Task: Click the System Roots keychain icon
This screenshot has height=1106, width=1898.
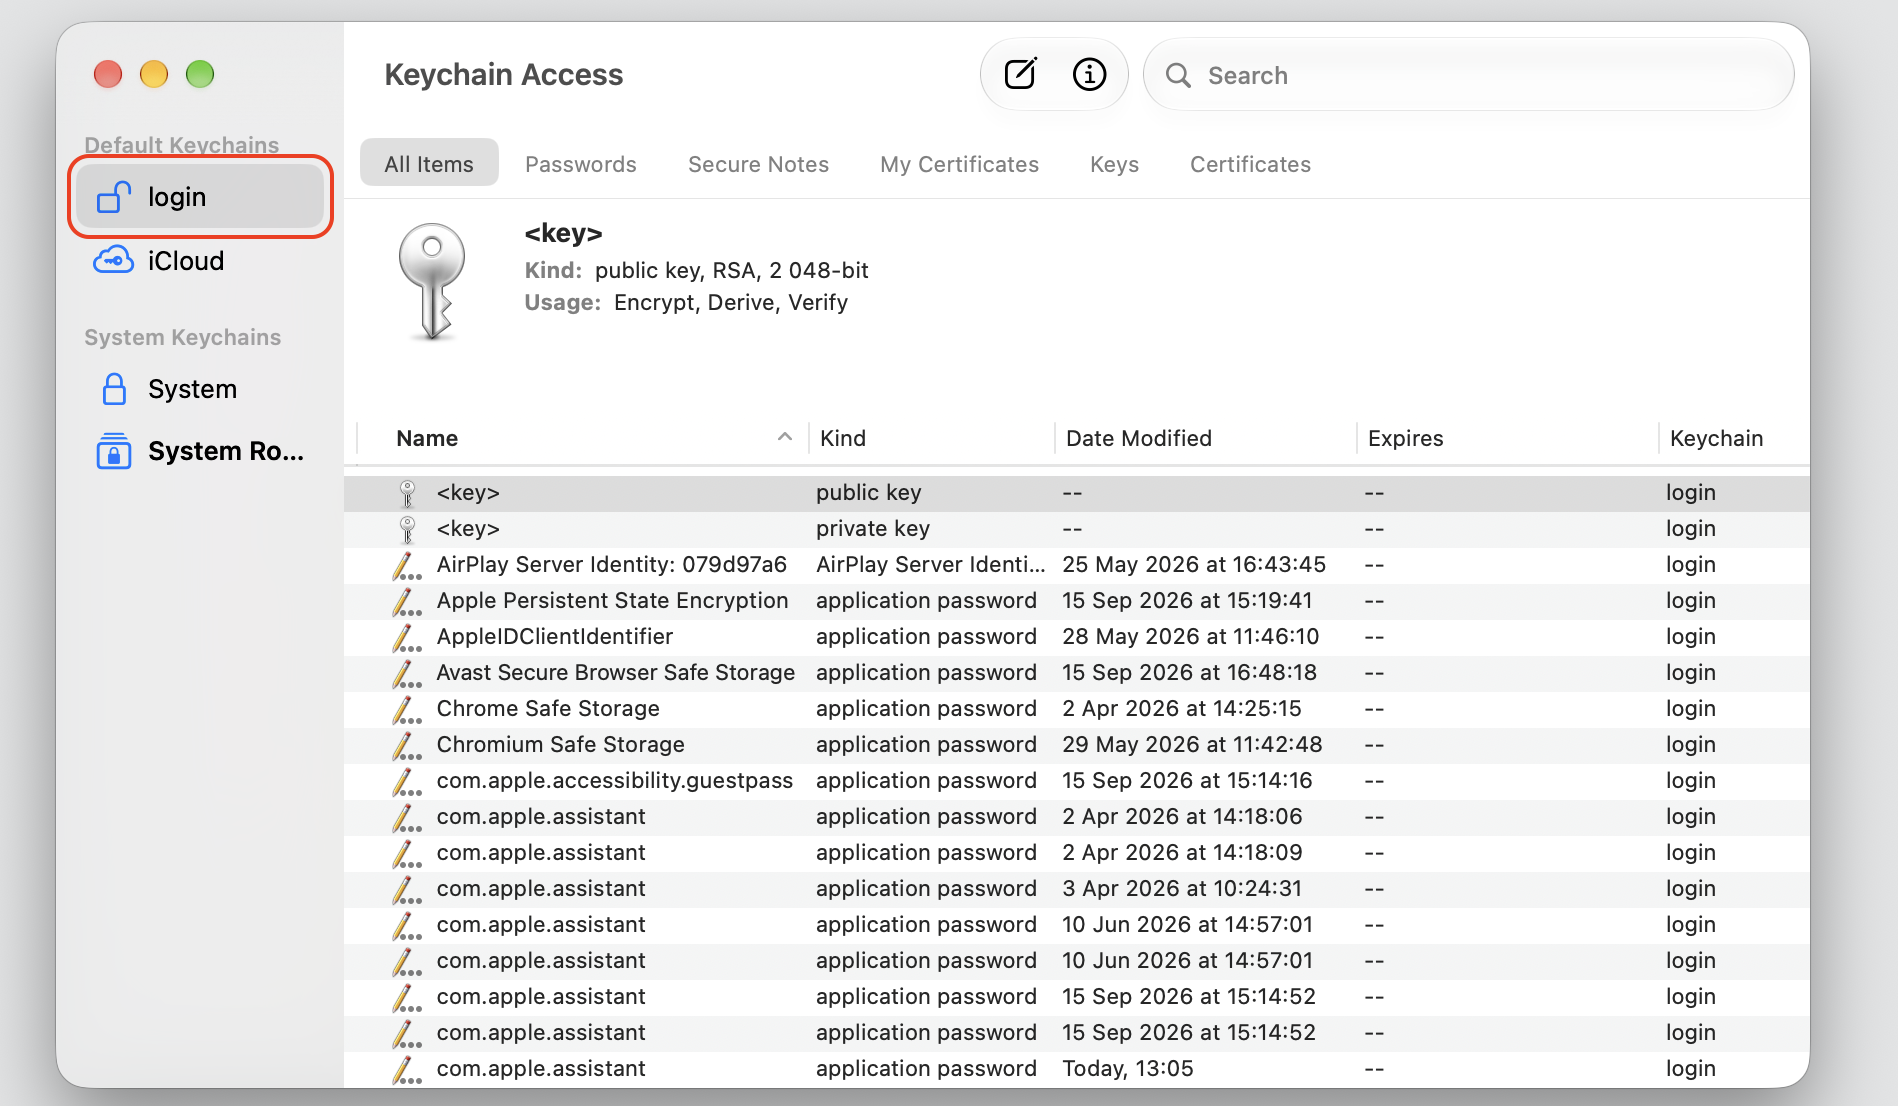Action: point(114,451)
